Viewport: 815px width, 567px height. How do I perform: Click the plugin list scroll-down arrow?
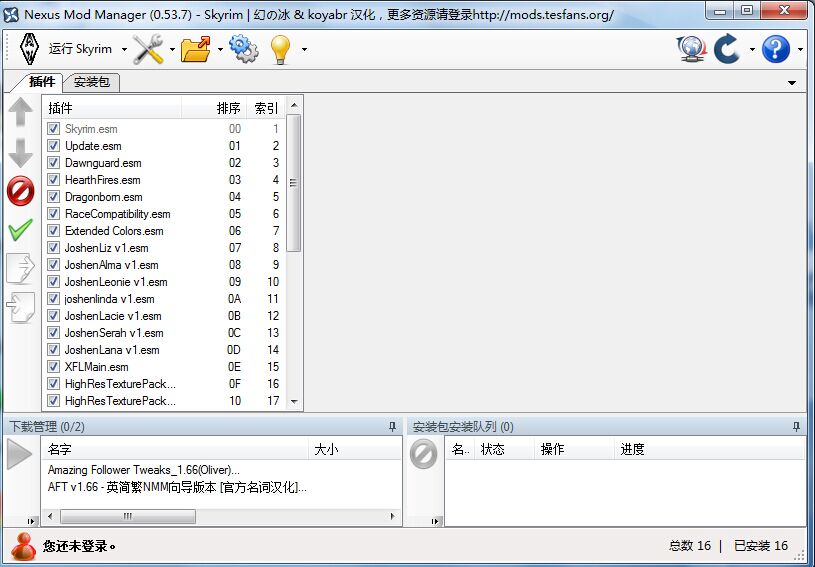point(294,401)
